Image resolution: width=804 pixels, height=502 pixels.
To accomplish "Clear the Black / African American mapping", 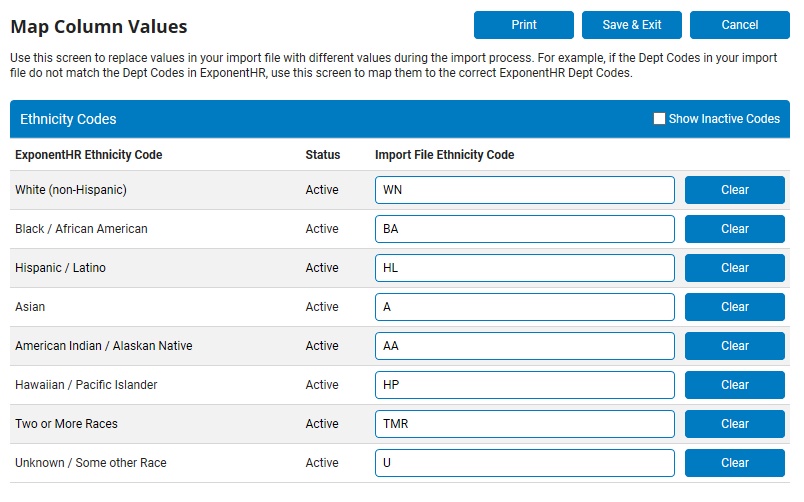I will pos(735,229).
